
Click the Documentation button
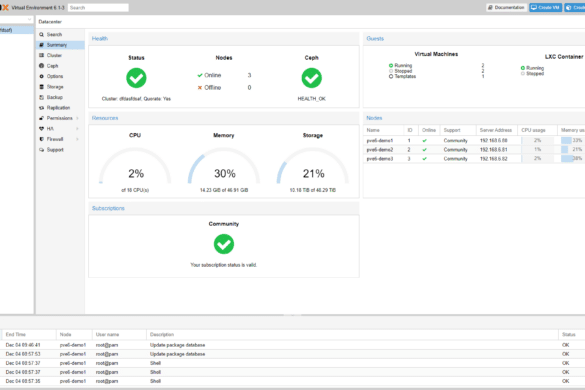506,7
